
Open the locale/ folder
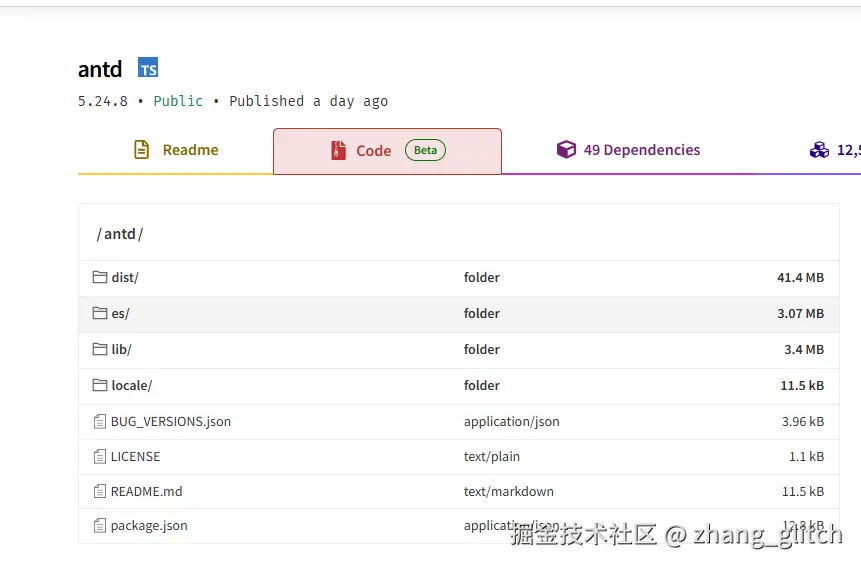tap(132, 386)
